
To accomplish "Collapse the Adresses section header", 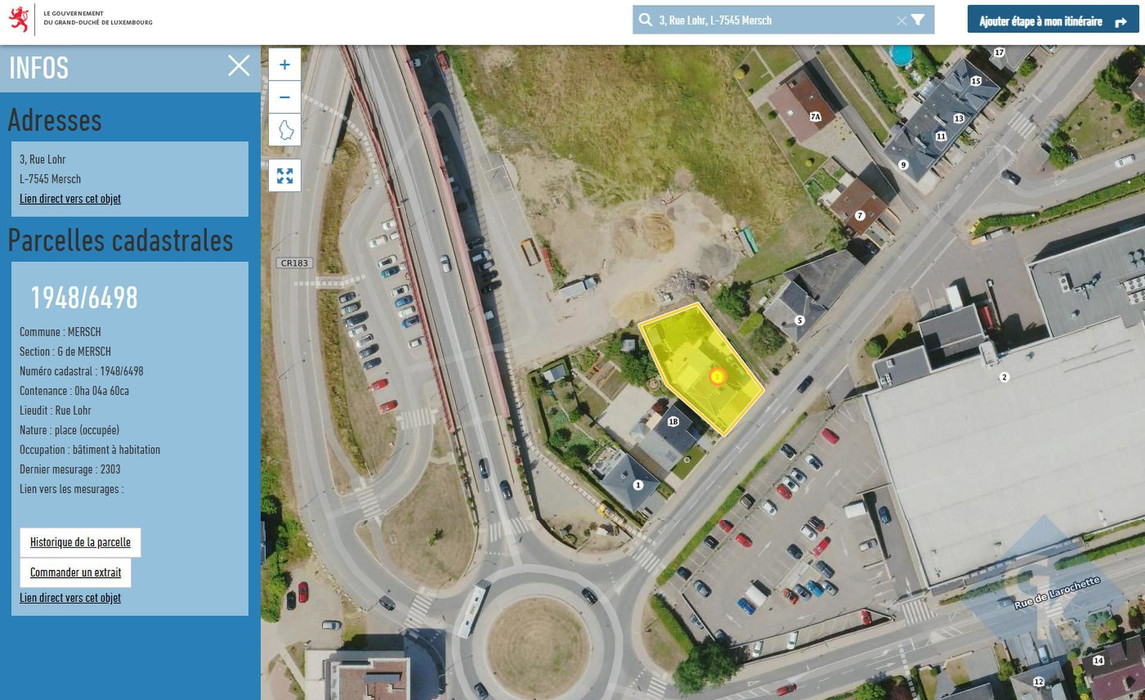I will click(55, 120).
